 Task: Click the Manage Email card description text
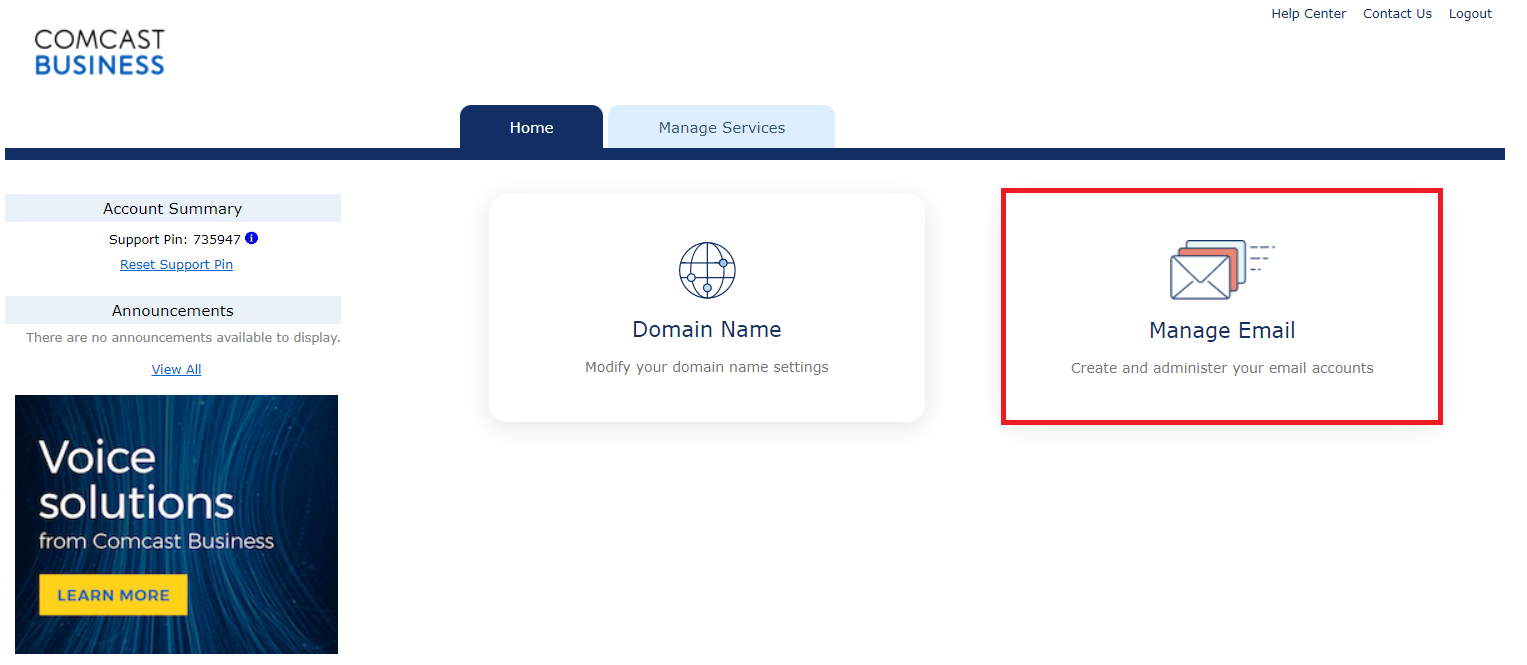coord(1221,368)
